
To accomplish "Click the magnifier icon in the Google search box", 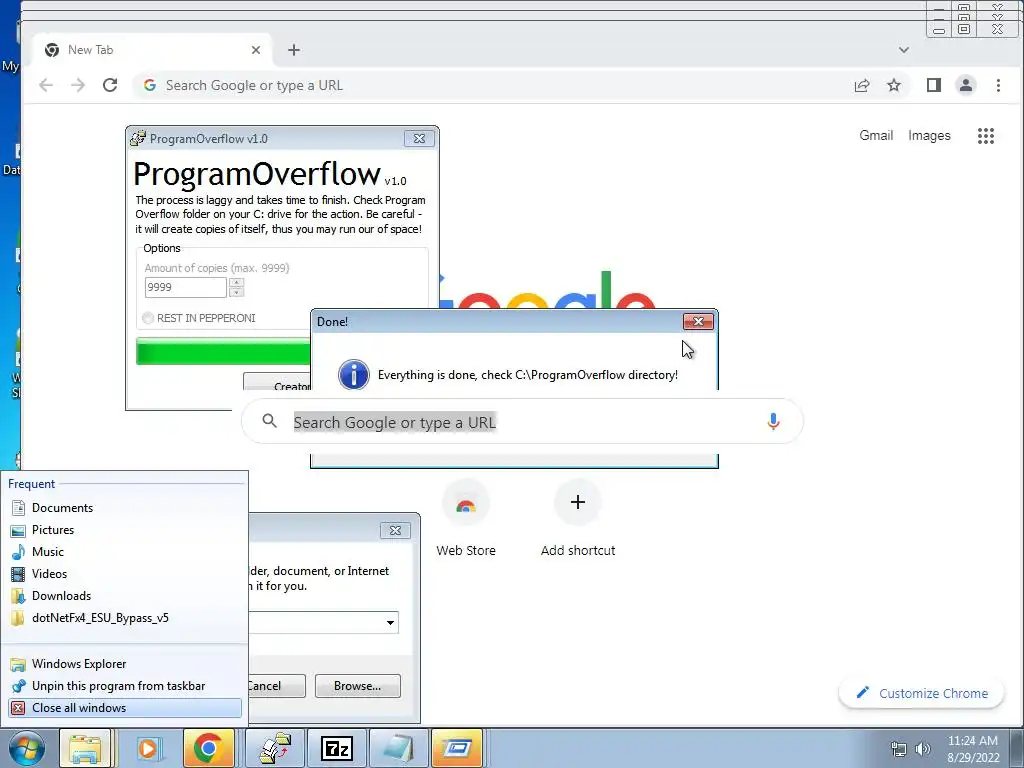I will click(x=269, y=421).
